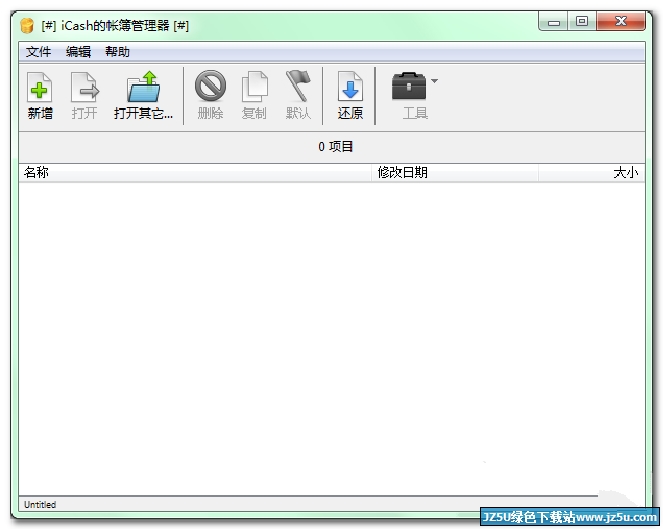Select the 打开其它... folder icon

(x=143, y=87)
